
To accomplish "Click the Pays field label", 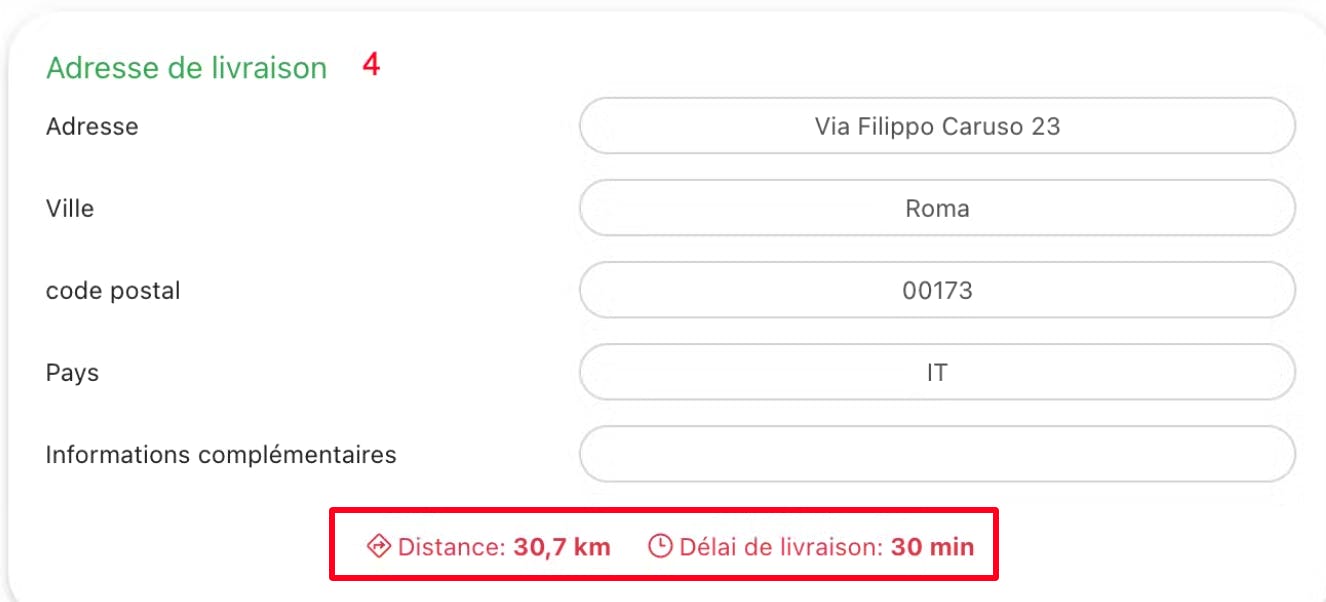I will [72, 373].
